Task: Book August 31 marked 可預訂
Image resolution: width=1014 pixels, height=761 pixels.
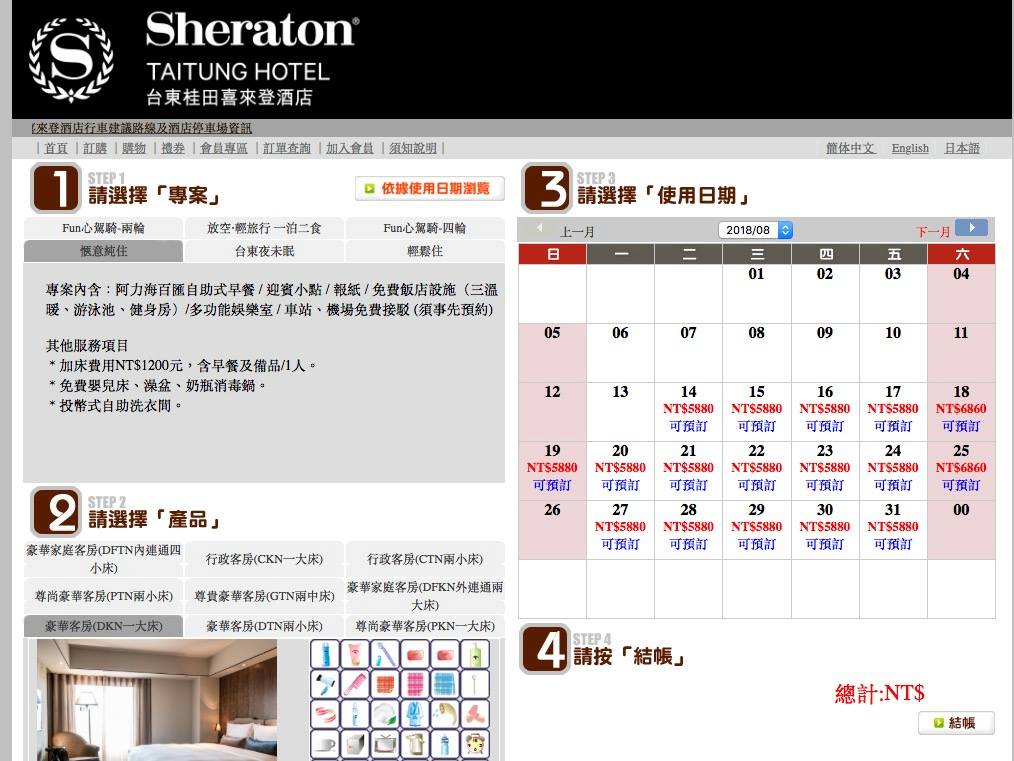Action: coord(892,544)
